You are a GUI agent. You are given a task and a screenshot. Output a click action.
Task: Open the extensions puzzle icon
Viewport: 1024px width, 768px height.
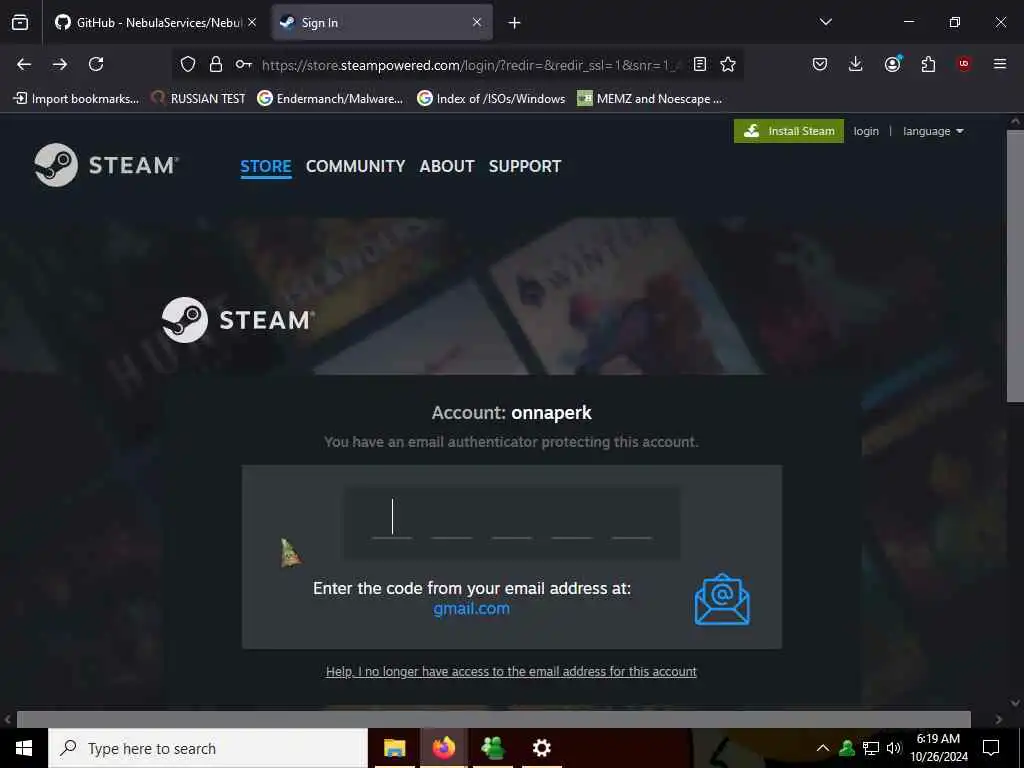928,64
